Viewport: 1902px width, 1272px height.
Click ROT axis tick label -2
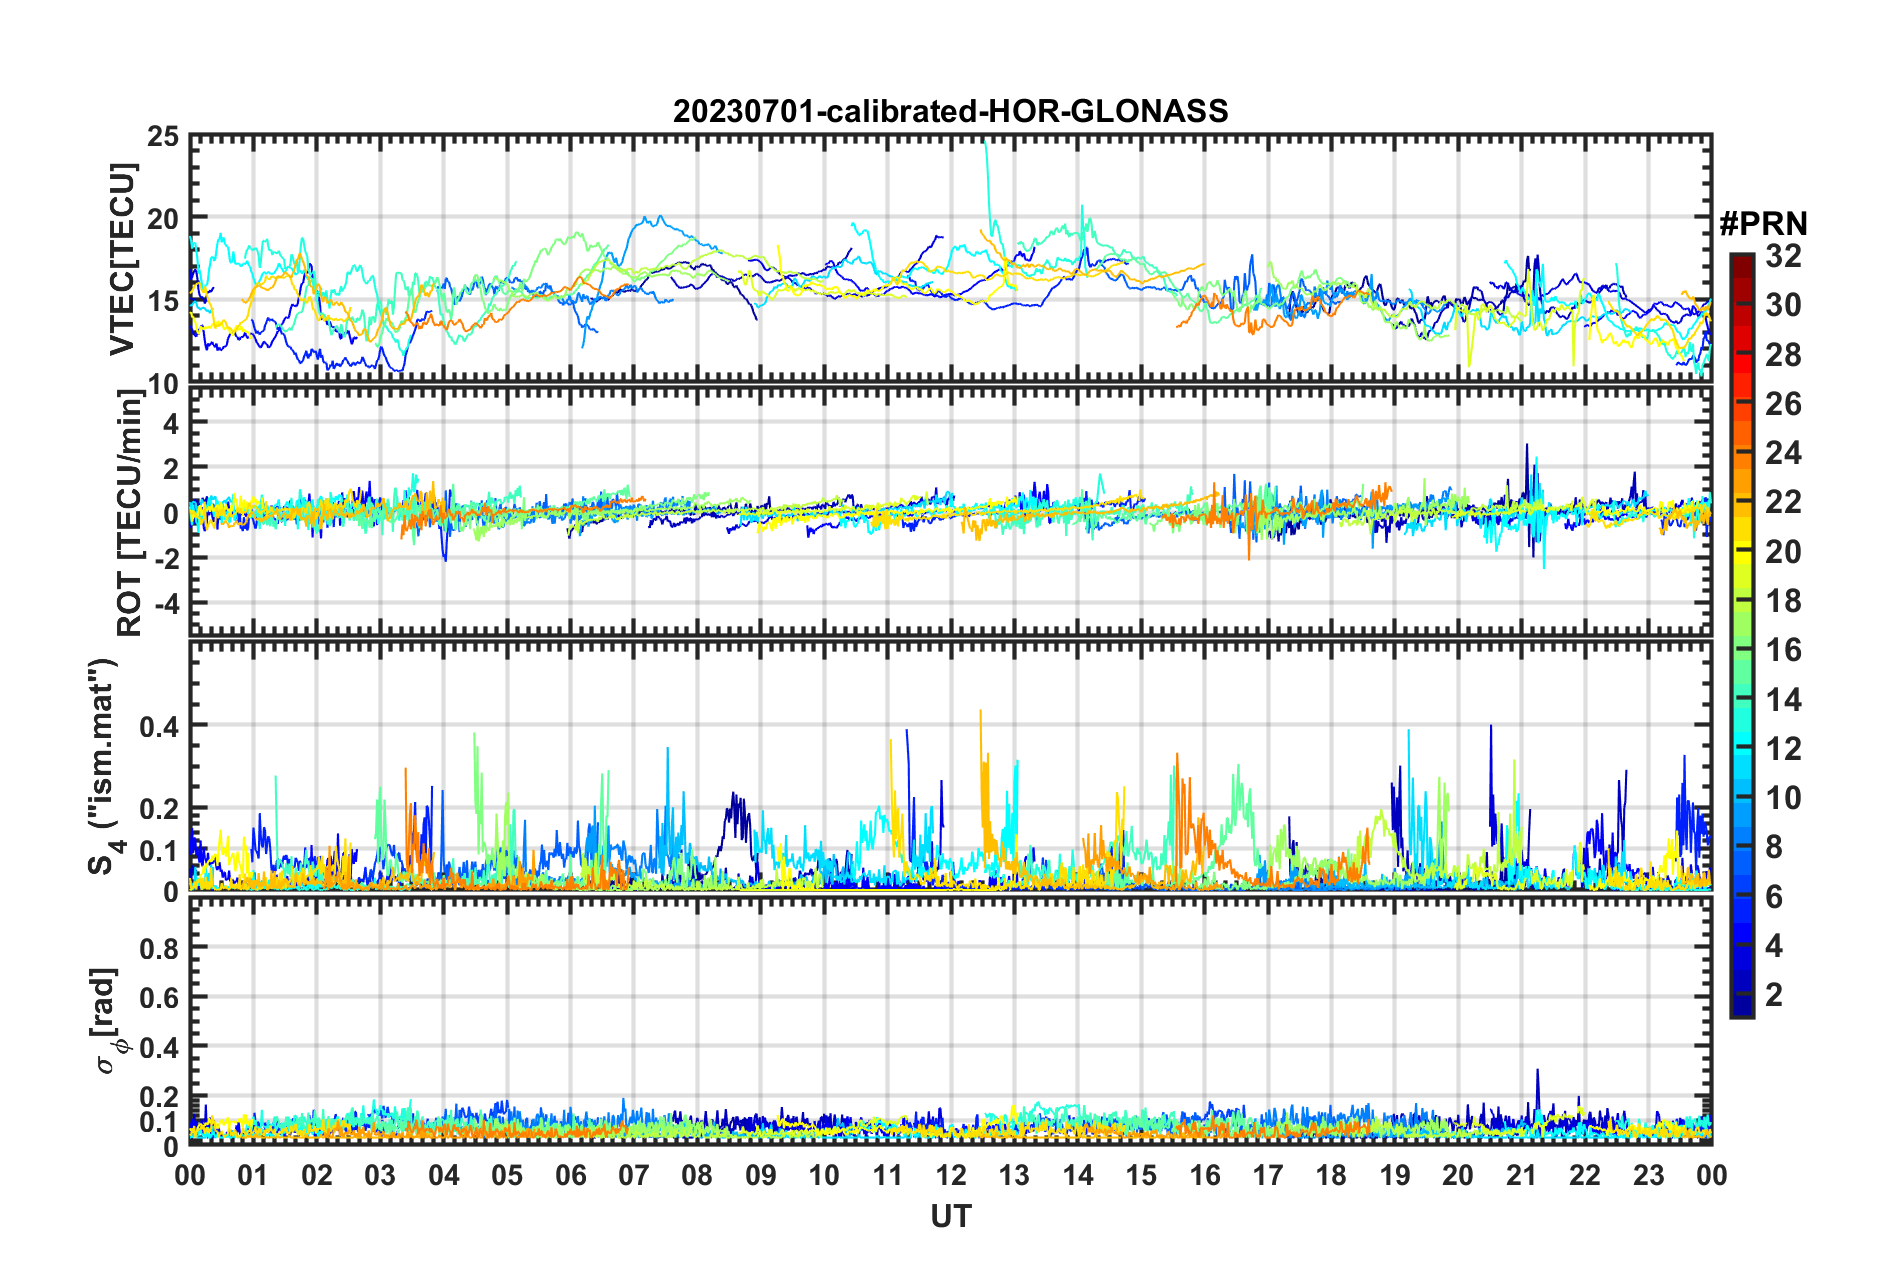pos(166,558)
